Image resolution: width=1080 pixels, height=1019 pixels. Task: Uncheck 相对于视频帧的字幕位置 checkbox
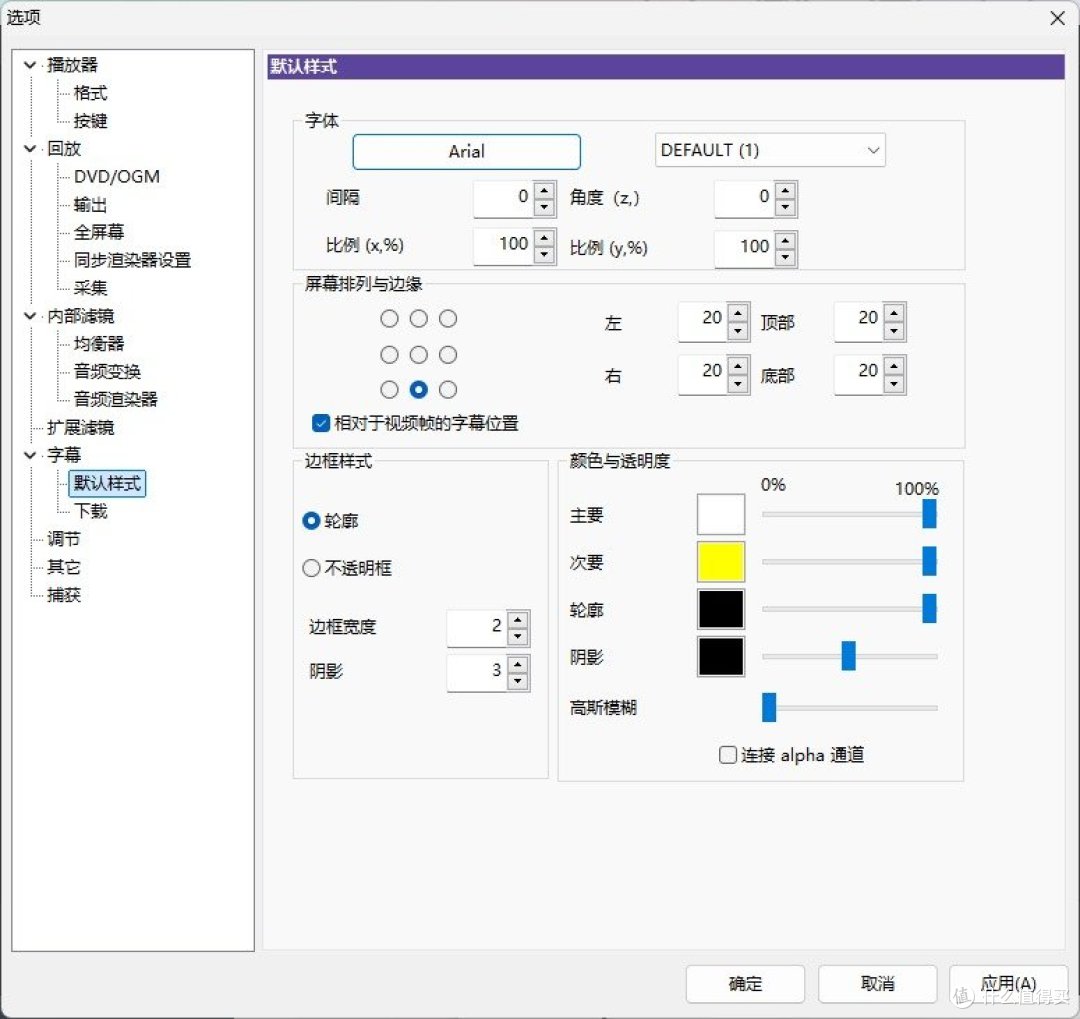coord(321,422)
